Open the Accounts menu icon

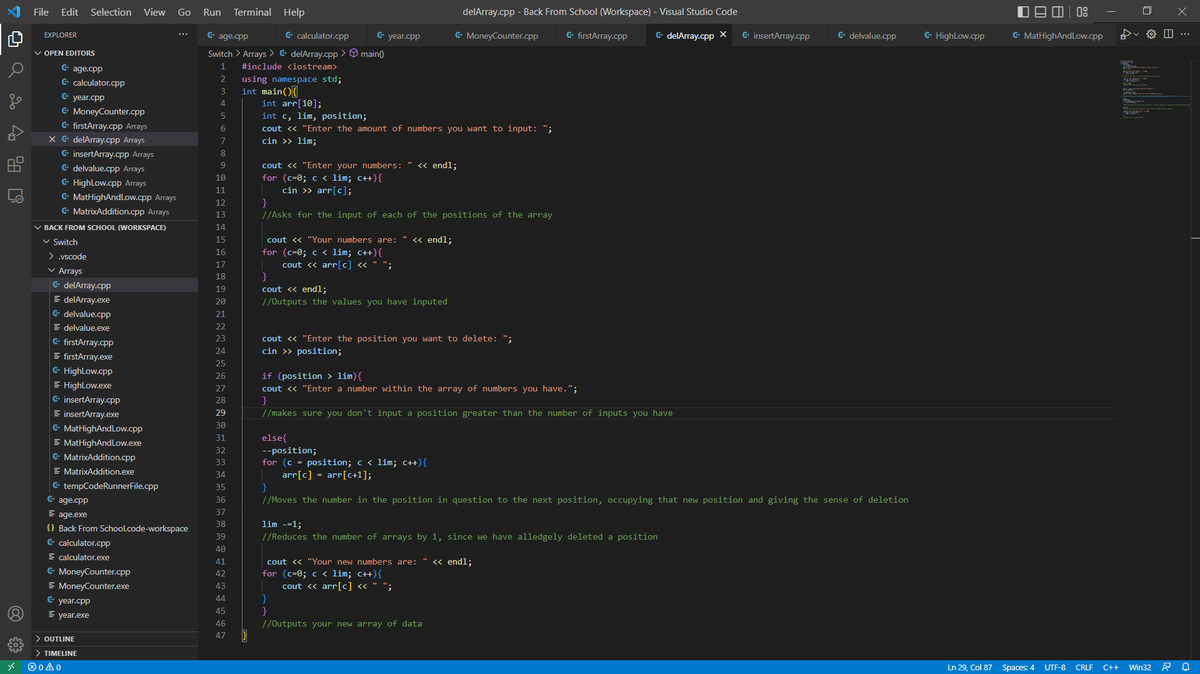pyautogui.click(x=15, y=613)
